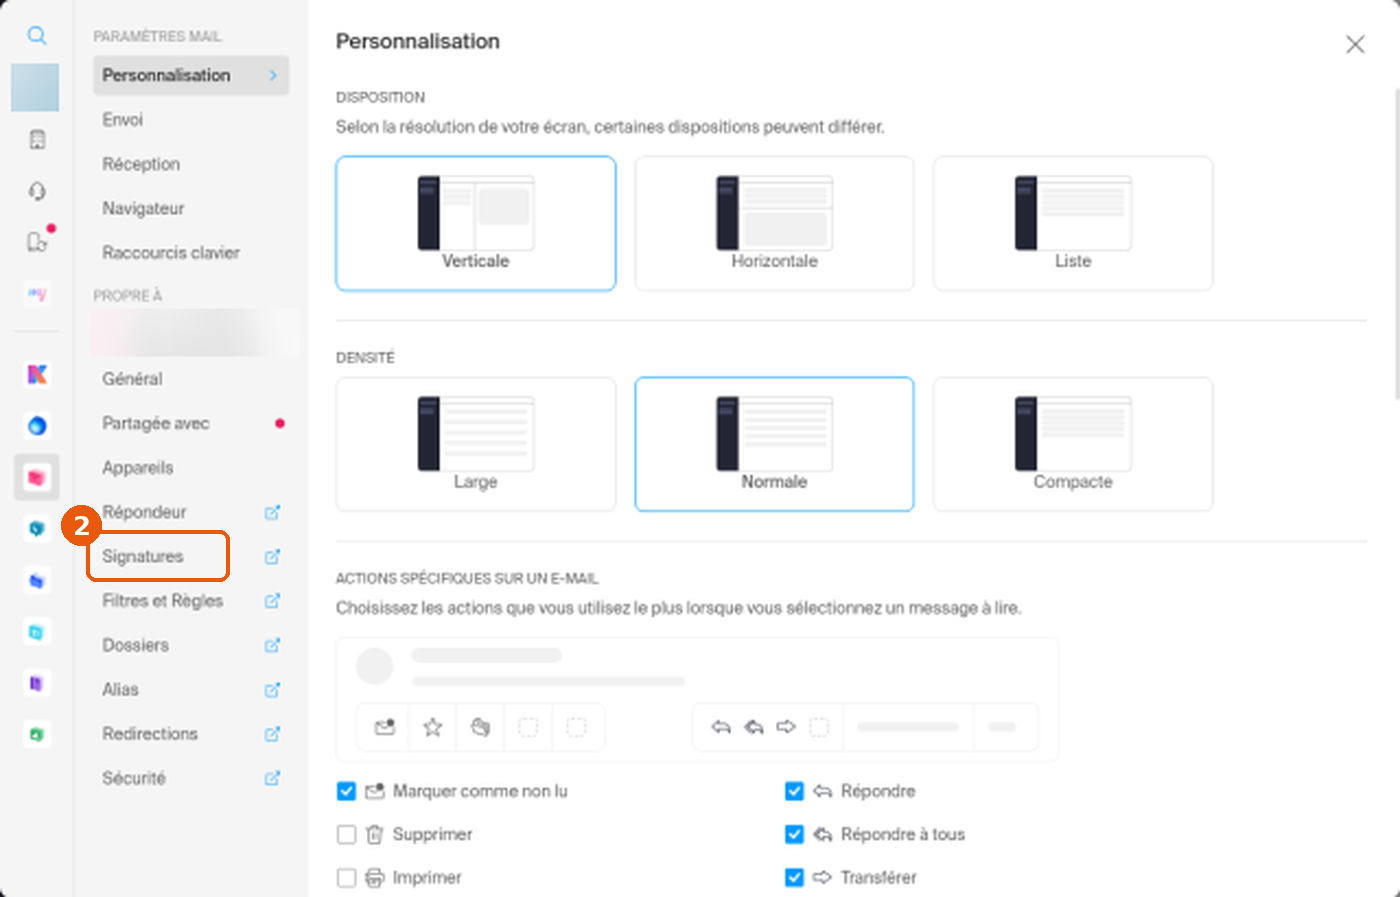Click the external link icon beside Filtres et Règles
This screenshot has width=1400, height=897.
pos(272,601)
